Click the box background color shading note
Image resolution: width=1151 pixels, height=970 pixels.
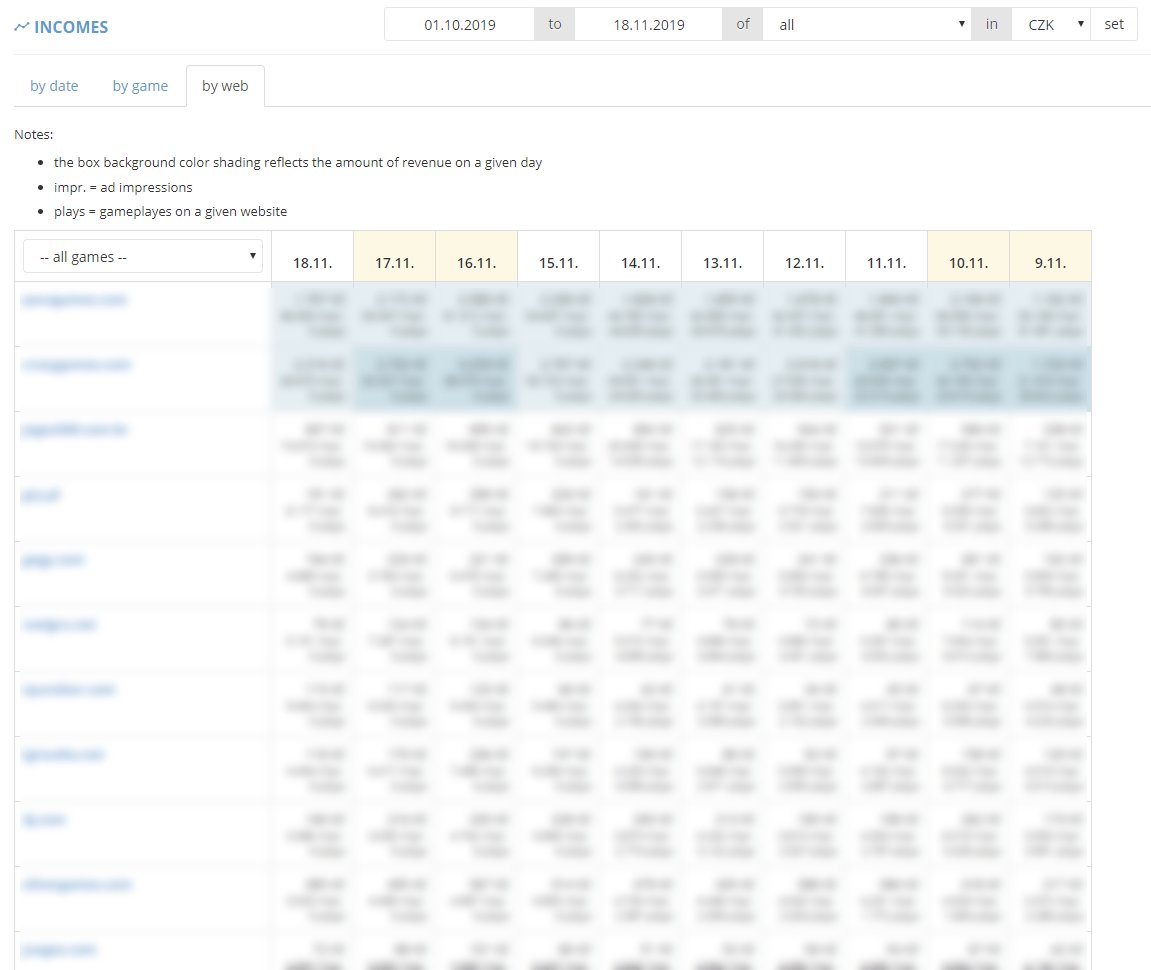298,162
